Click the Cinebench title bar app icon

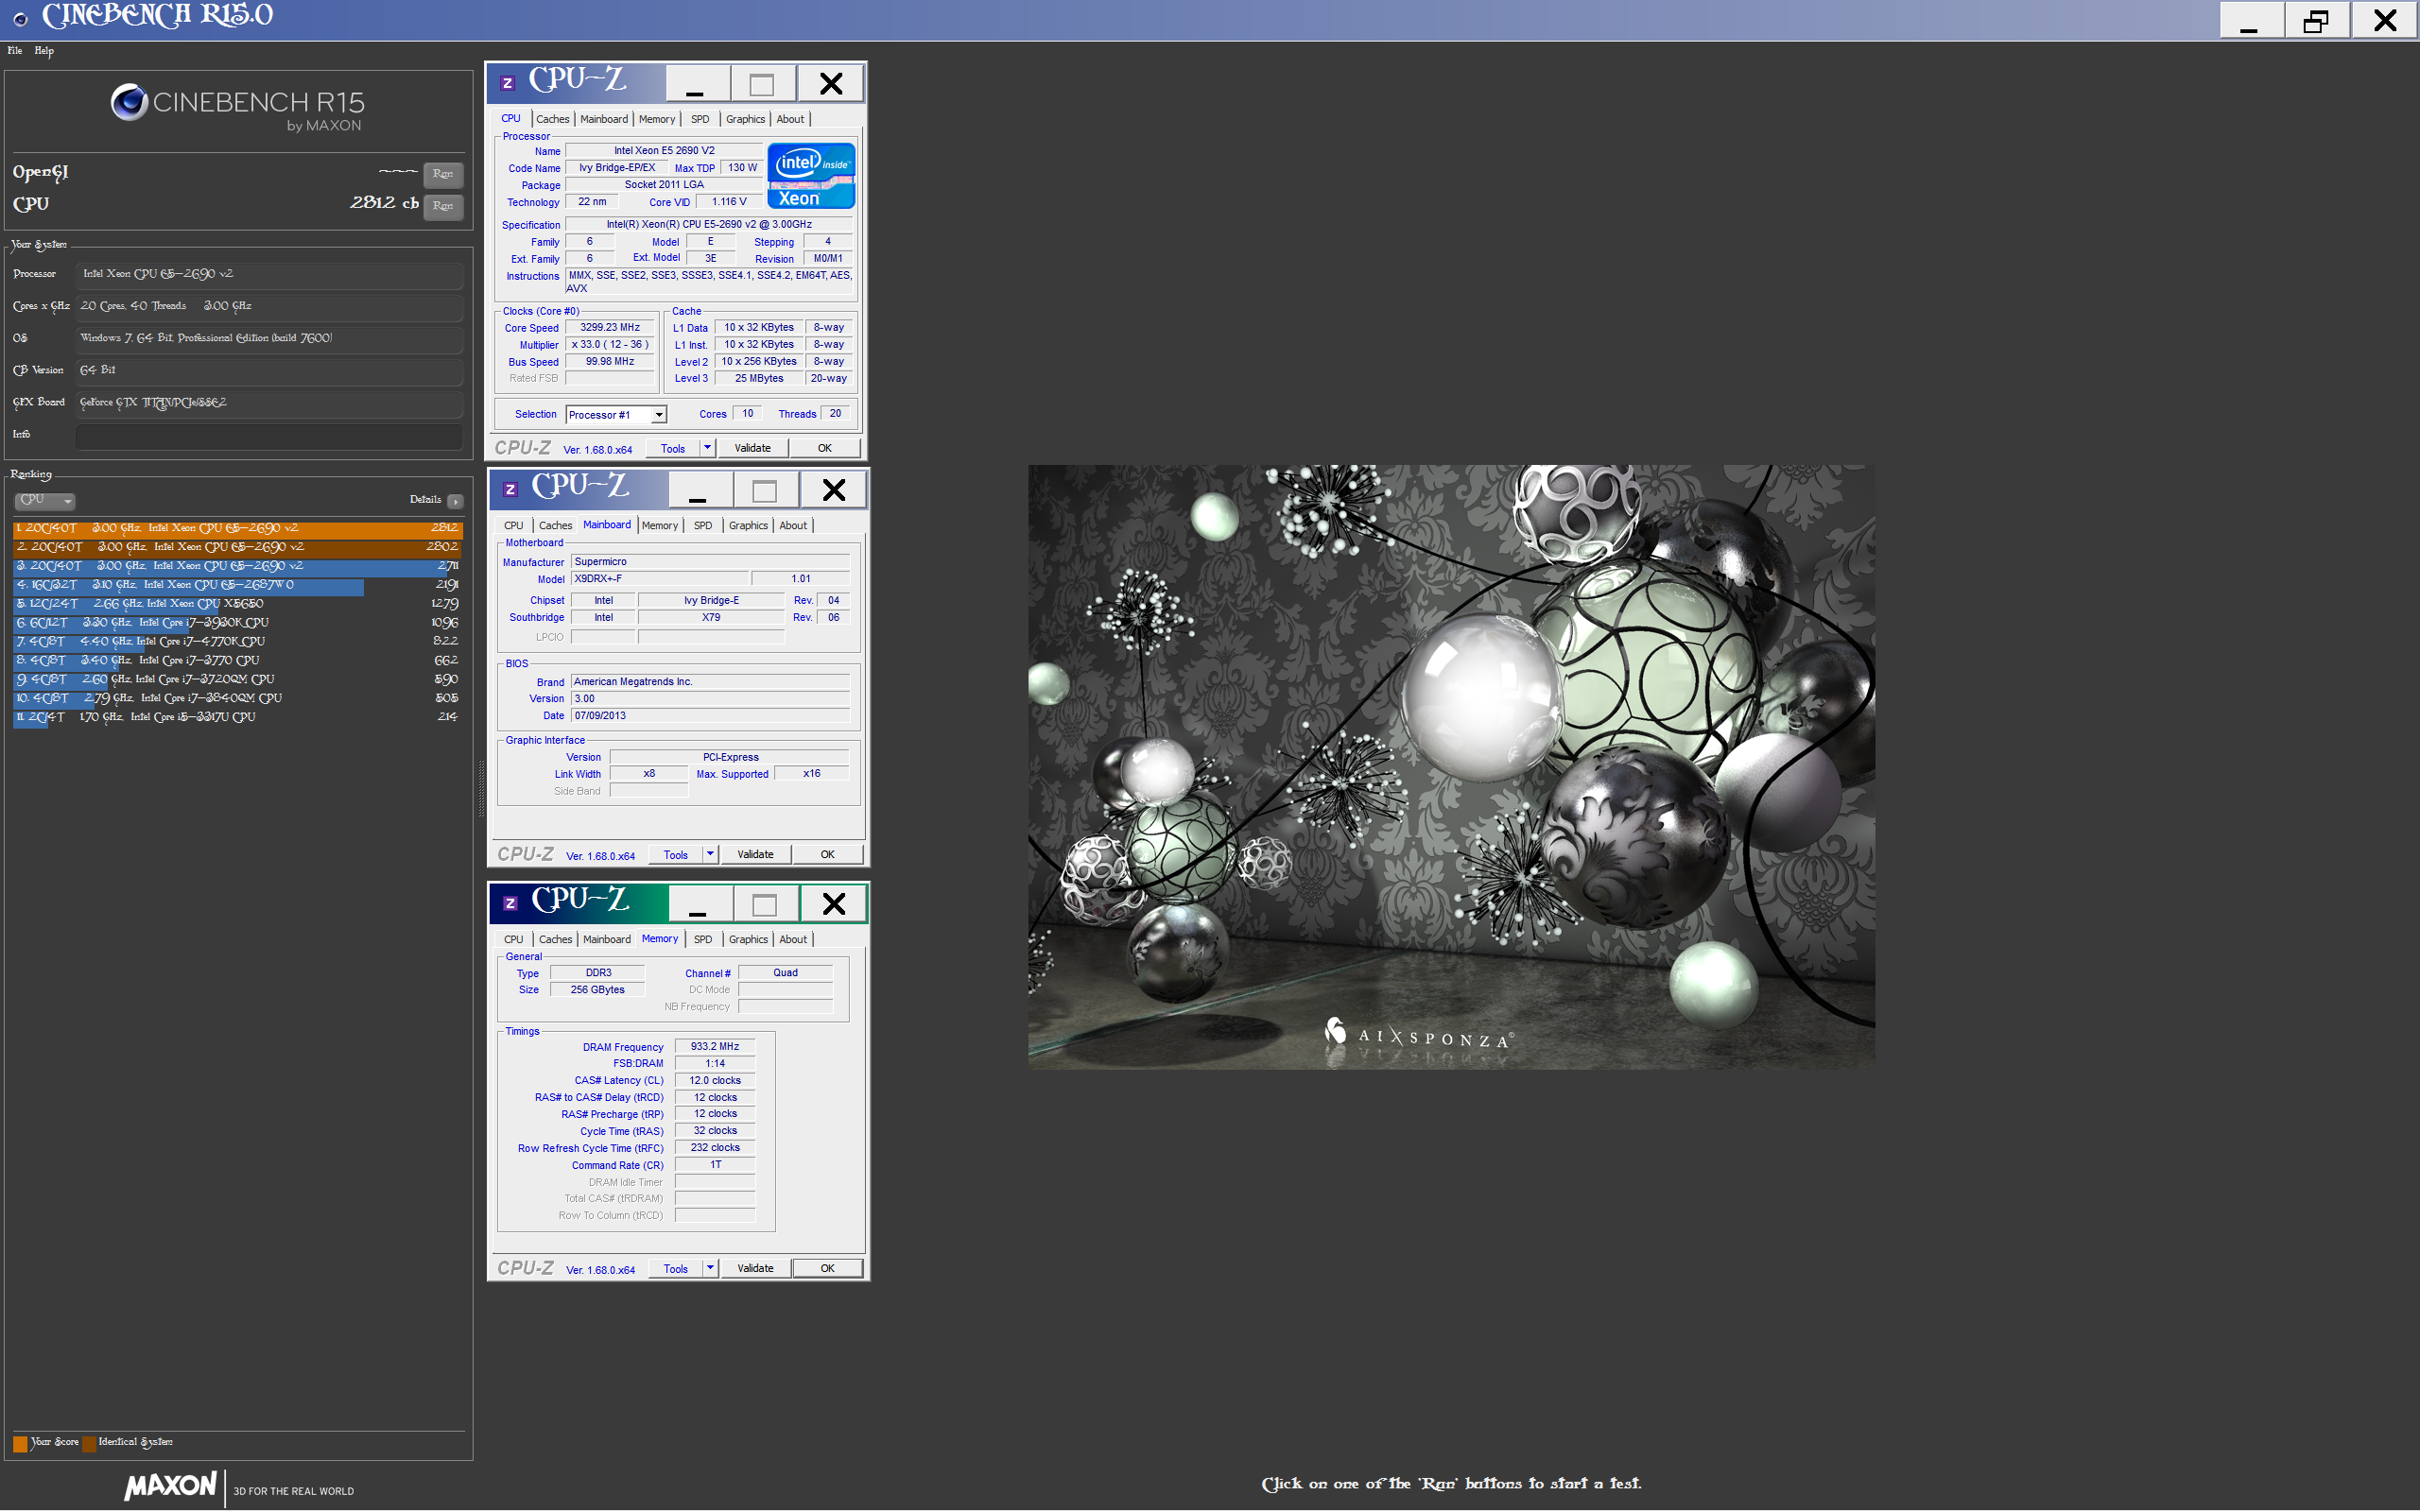pyautogui.click(x=20, y=18)
